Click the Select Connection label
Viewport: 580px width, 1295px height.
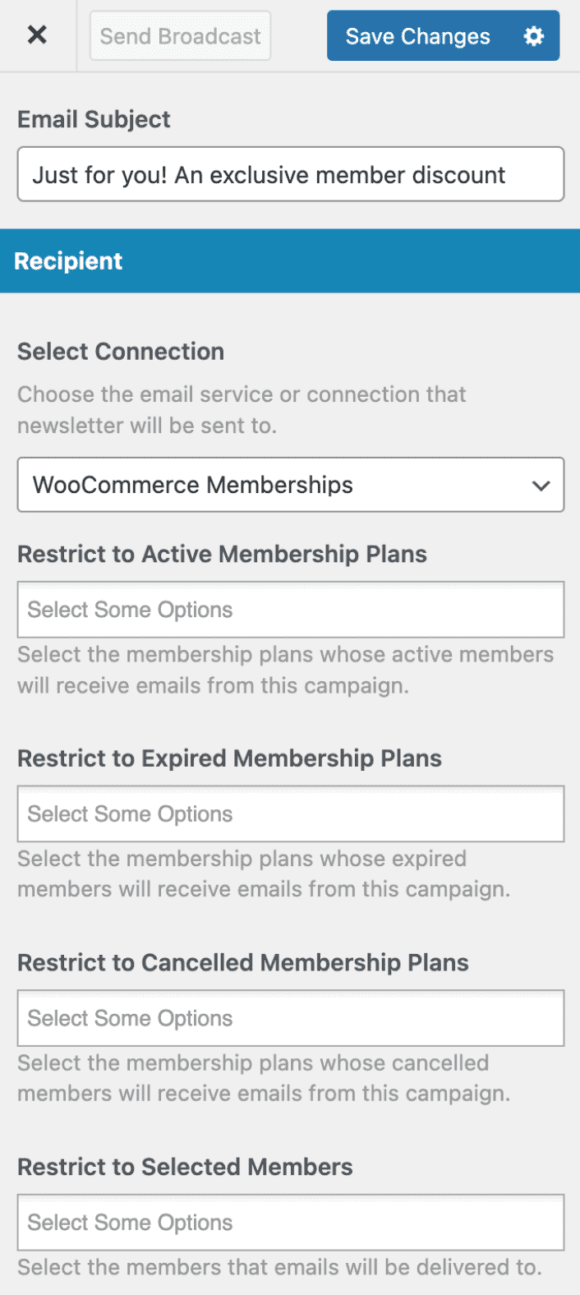[120, 351]
